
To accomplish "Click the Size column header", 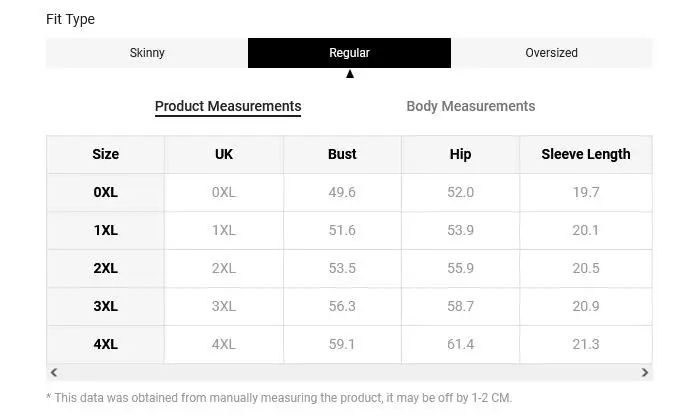I will tap(105, 155).
